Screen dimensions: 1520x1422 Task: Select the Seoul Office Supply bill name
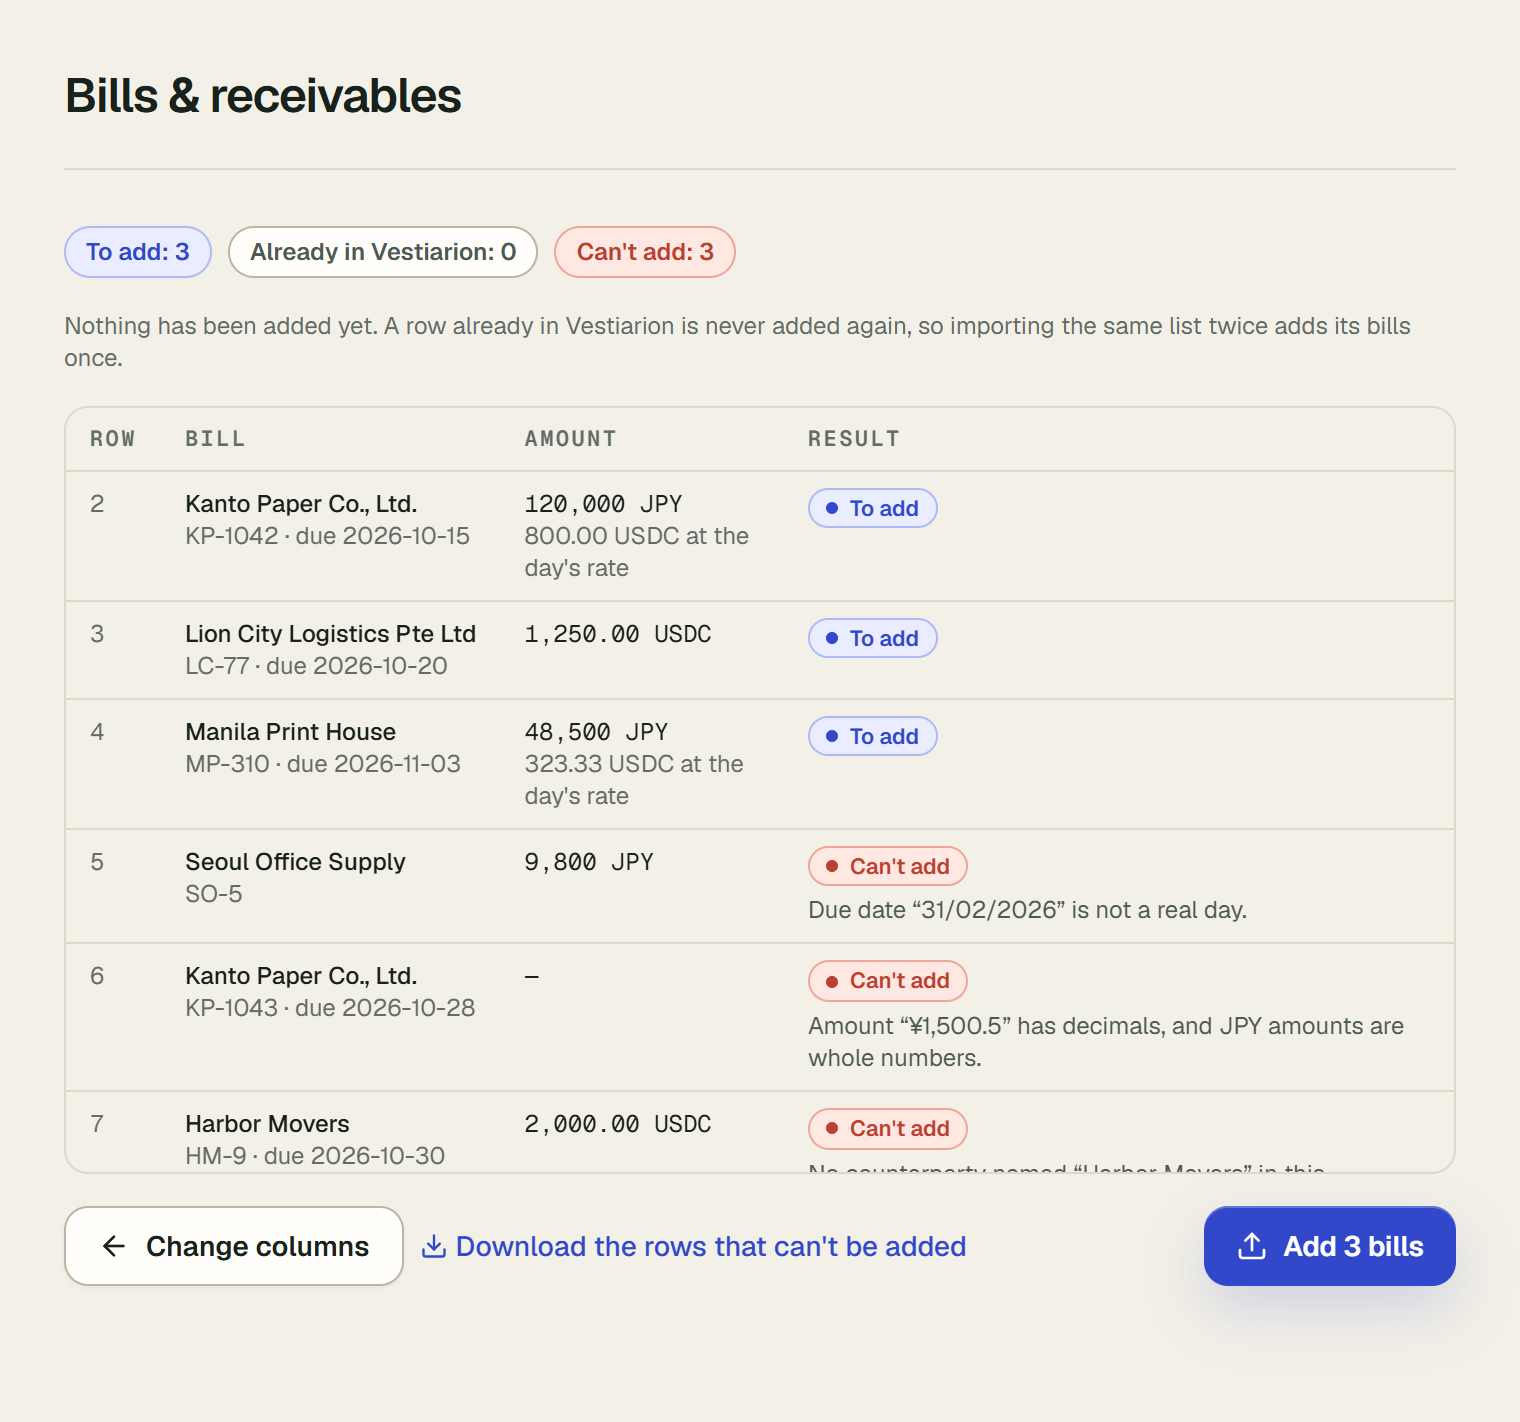tap(296, 862)
